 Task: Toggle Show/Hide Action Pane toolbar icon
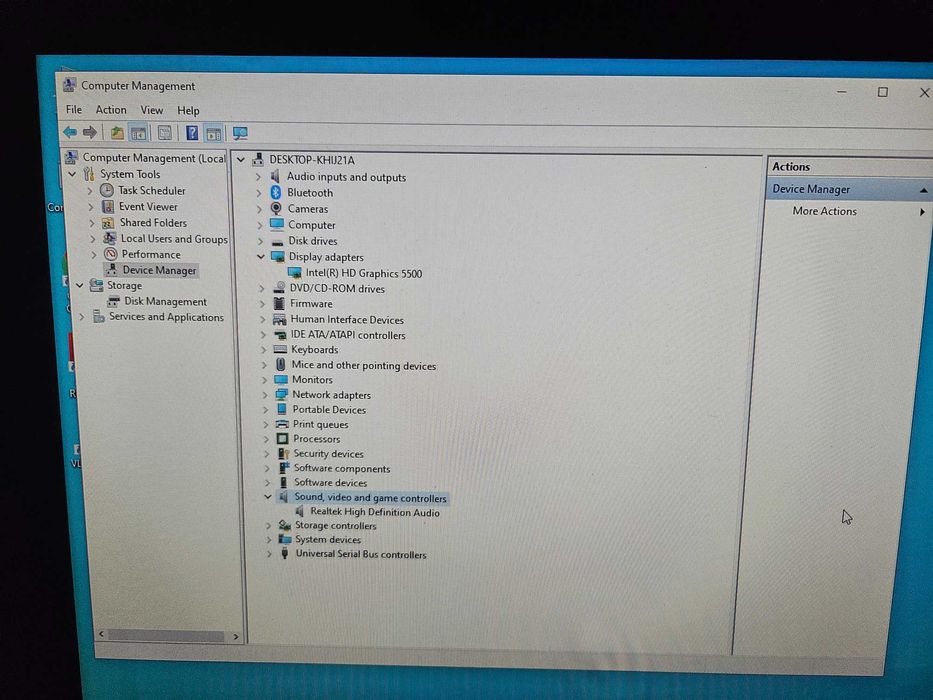tap(214, 134)
